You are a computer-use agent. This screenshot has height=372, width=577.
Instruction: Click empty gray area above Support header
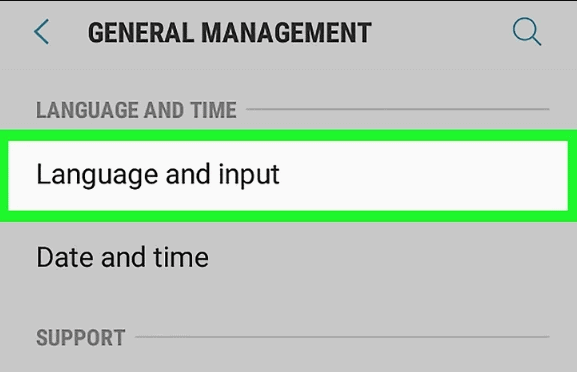click(x=288, y=307)
